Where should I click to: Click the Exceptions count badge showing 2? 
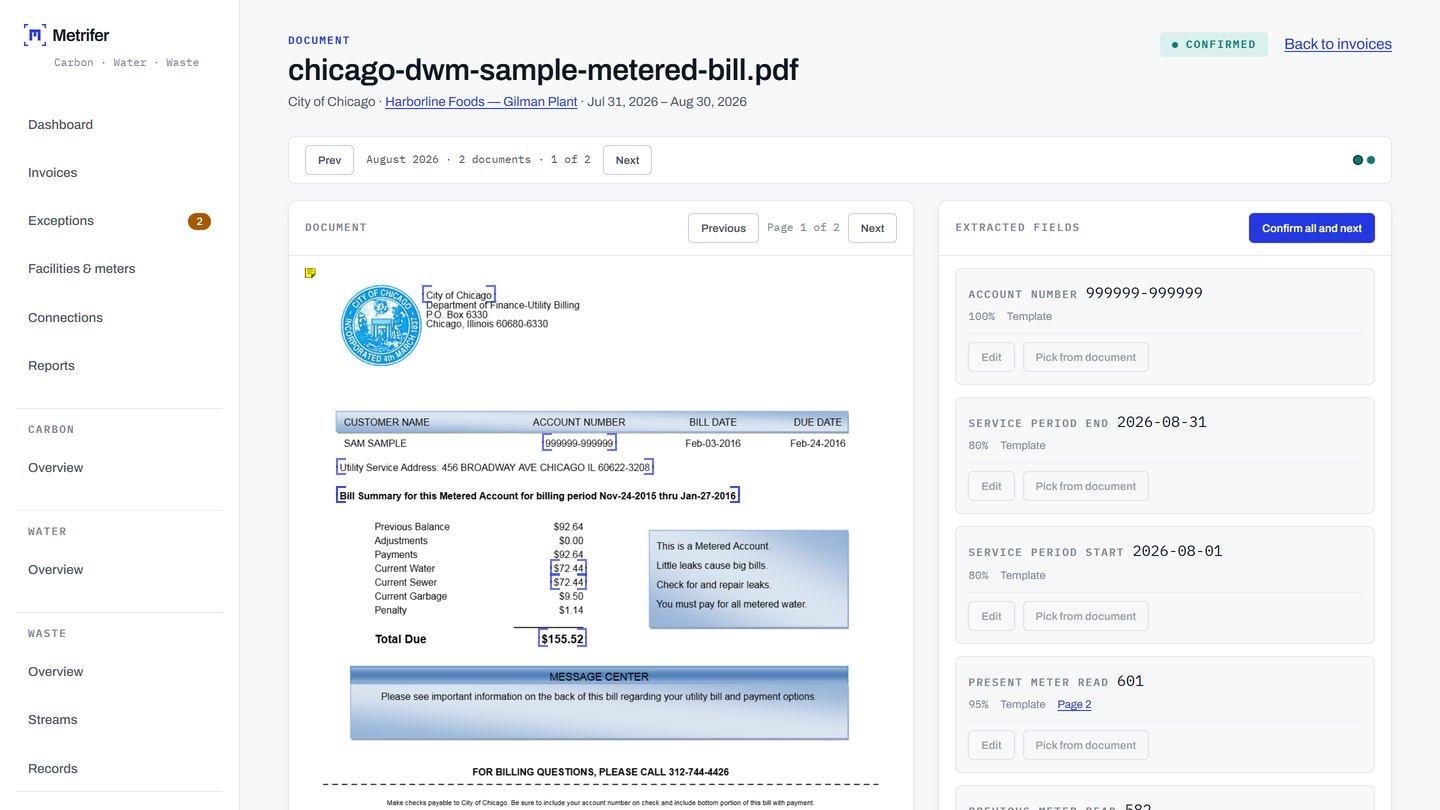[199, 221]
